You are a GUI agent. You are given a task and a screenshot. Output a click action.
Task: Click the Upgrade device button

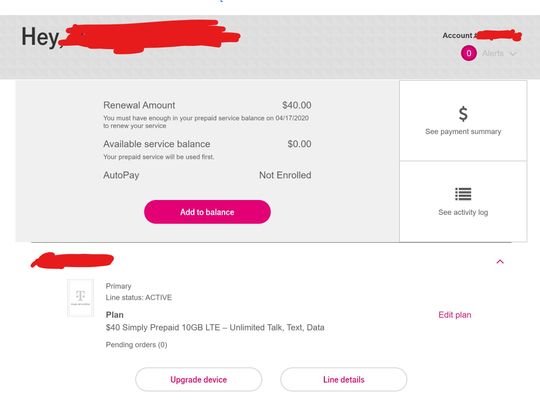[x=199, y=379]
